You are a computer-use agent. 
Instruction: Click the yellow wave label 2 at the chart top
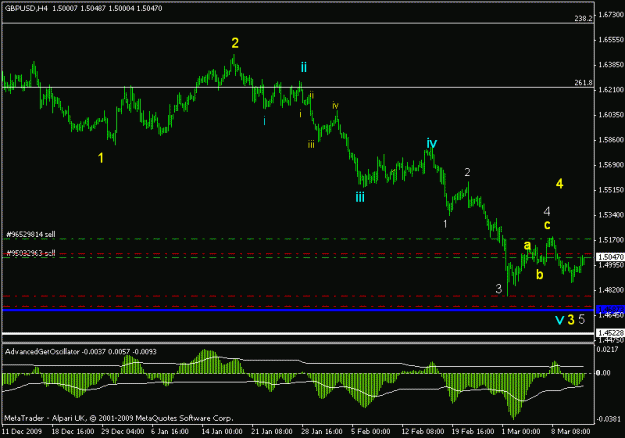pyautogui.click(x=235, y=43)
